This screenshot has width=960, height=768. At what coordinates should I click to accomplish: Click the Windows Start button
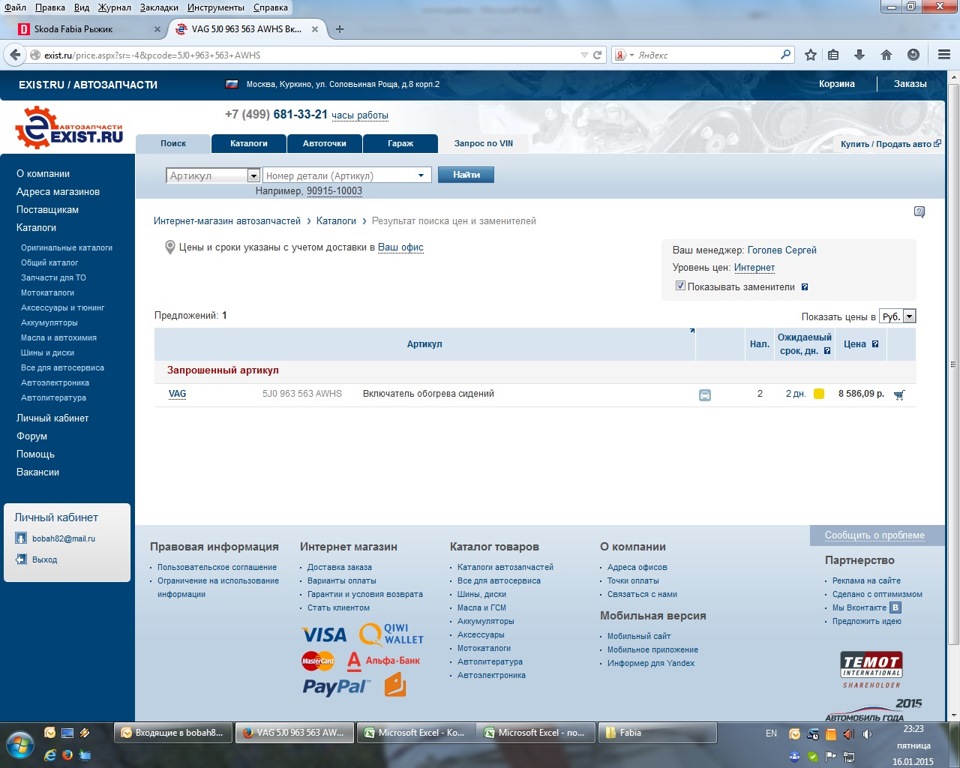click(19, 745)
